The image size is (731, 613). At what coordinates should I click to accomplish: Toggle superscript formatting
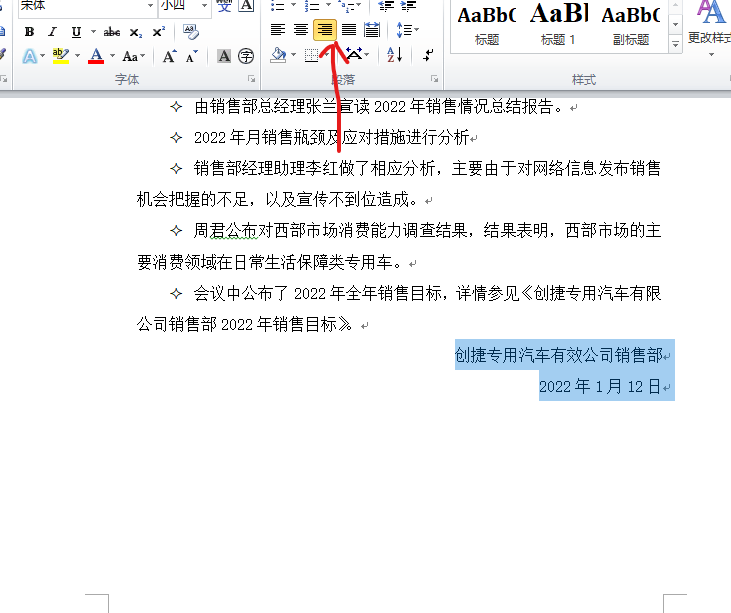pos(159,32)
